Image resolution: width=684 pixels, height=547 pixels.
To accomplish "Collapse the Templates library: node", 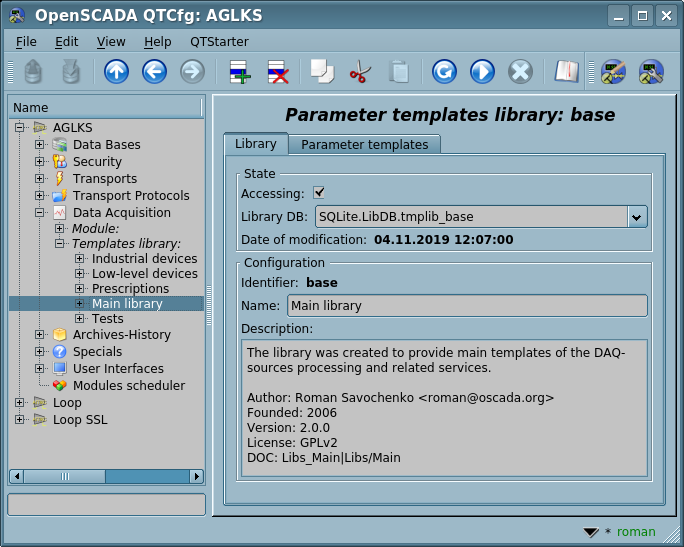I will (59, 243).
